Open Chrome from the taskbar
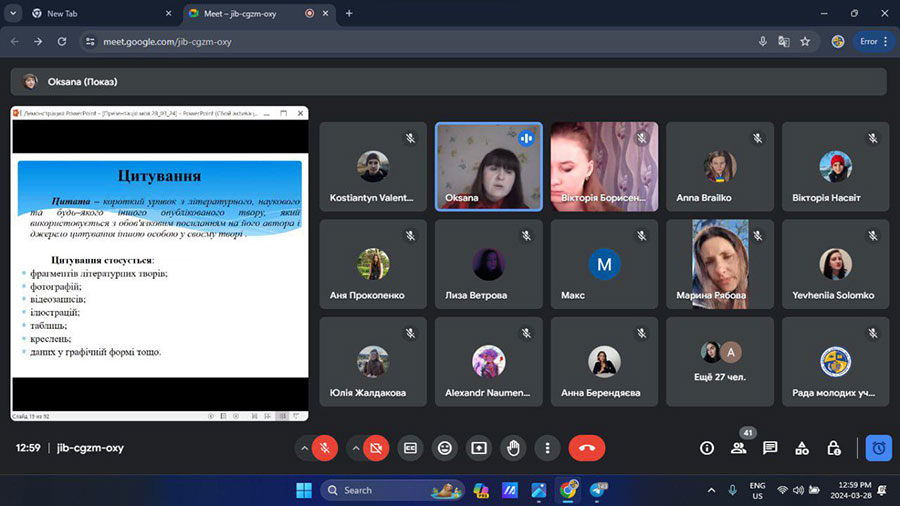The height and width of the screenshot is (506, 900). (x=568, y=490)
